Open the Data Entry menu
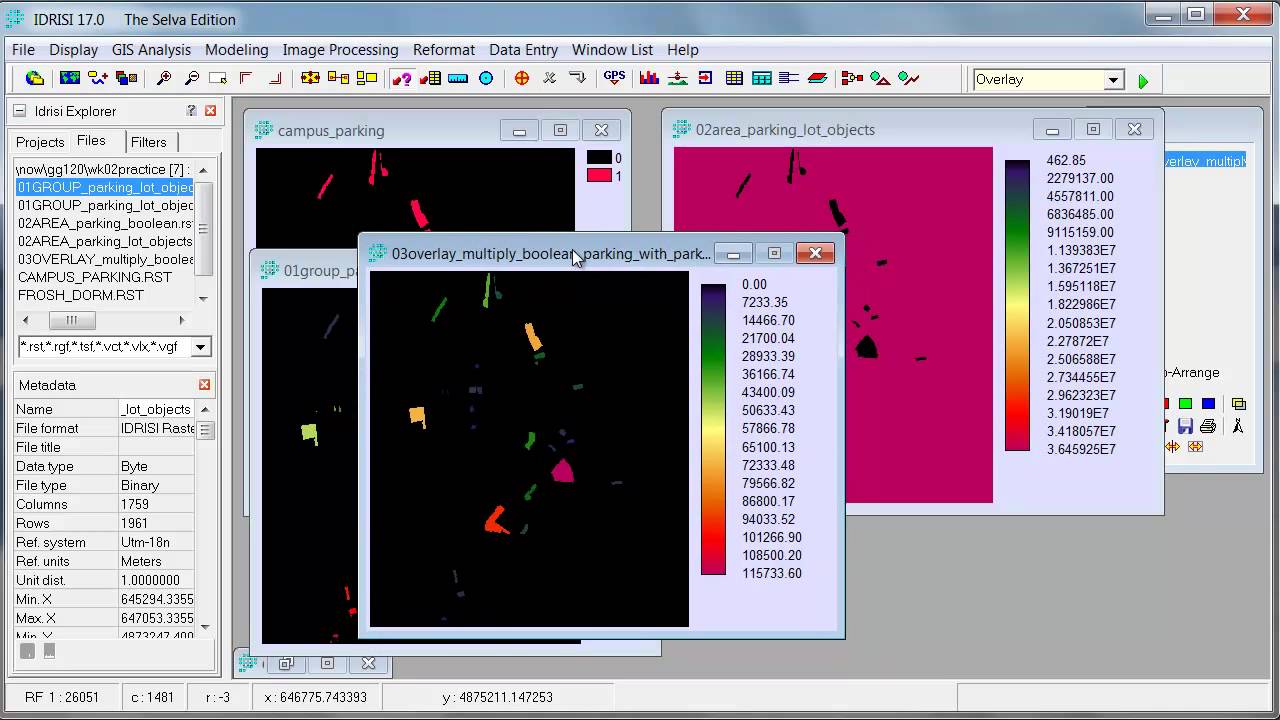Screen dimensions: 1280x720 [x=524, y=49]
